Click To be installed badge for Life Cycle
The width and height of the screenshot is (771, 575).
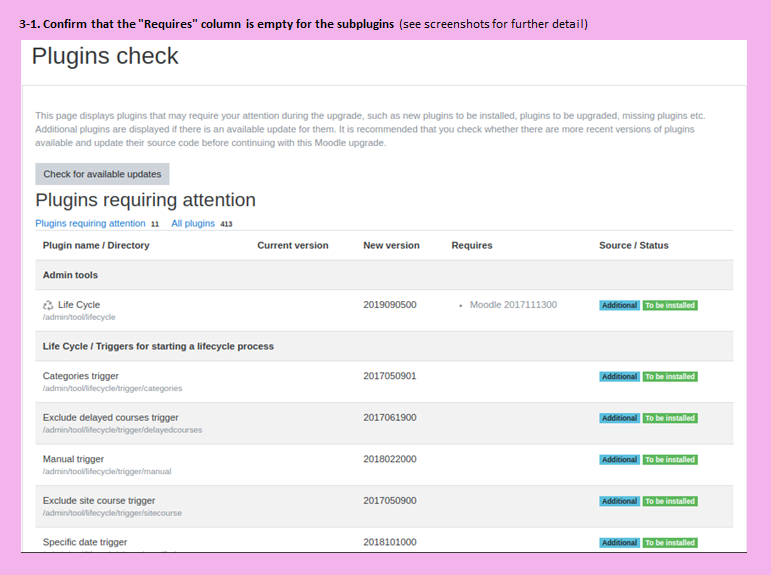[x=670, y=305]
